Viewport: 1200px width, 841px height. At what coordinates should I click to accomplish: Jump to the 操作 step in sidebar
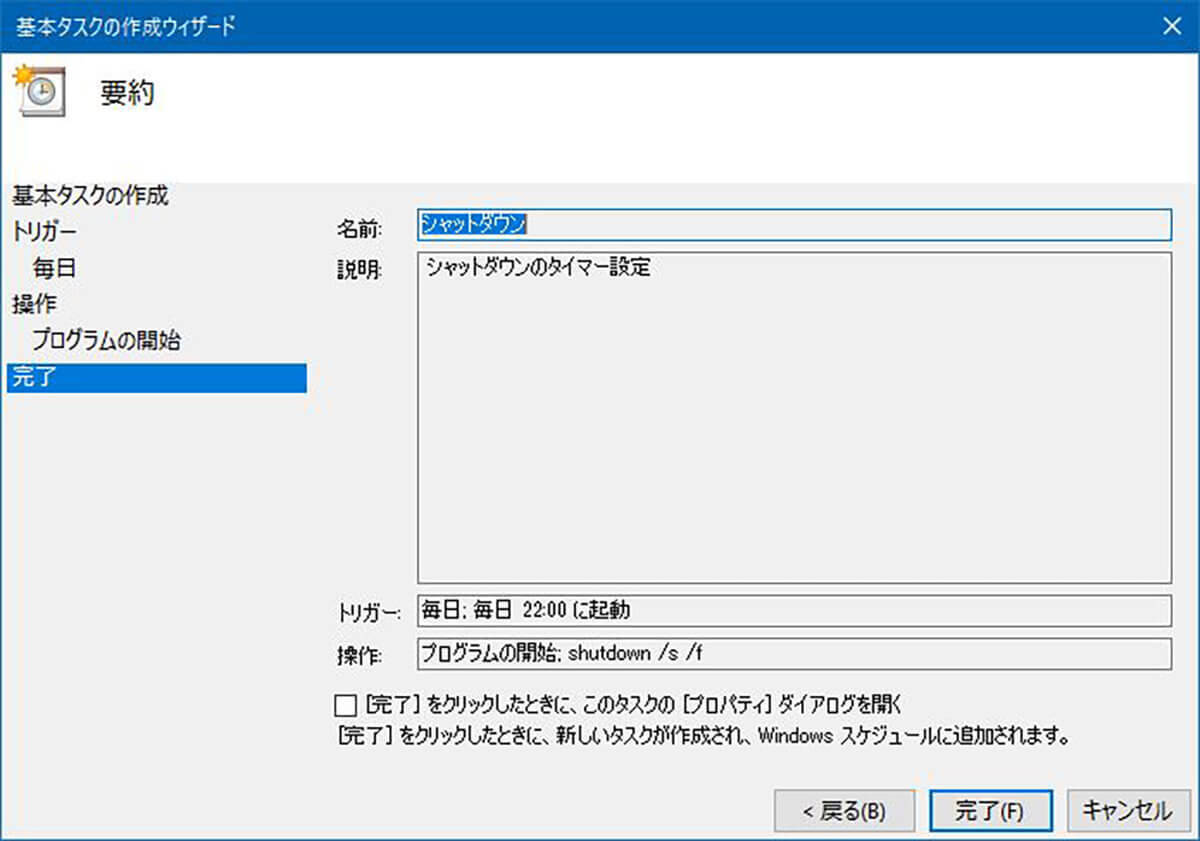click(34, 304)
